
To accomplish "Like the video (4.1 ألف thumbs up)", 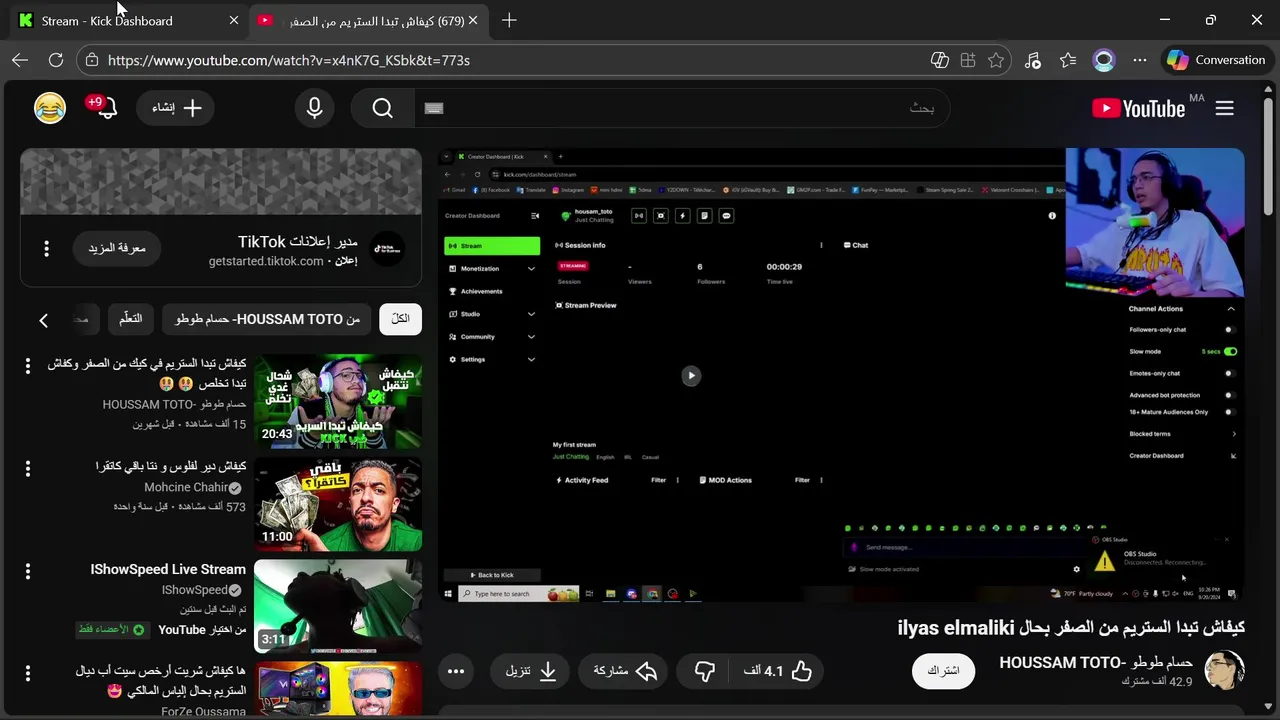I will pos(778,671).
